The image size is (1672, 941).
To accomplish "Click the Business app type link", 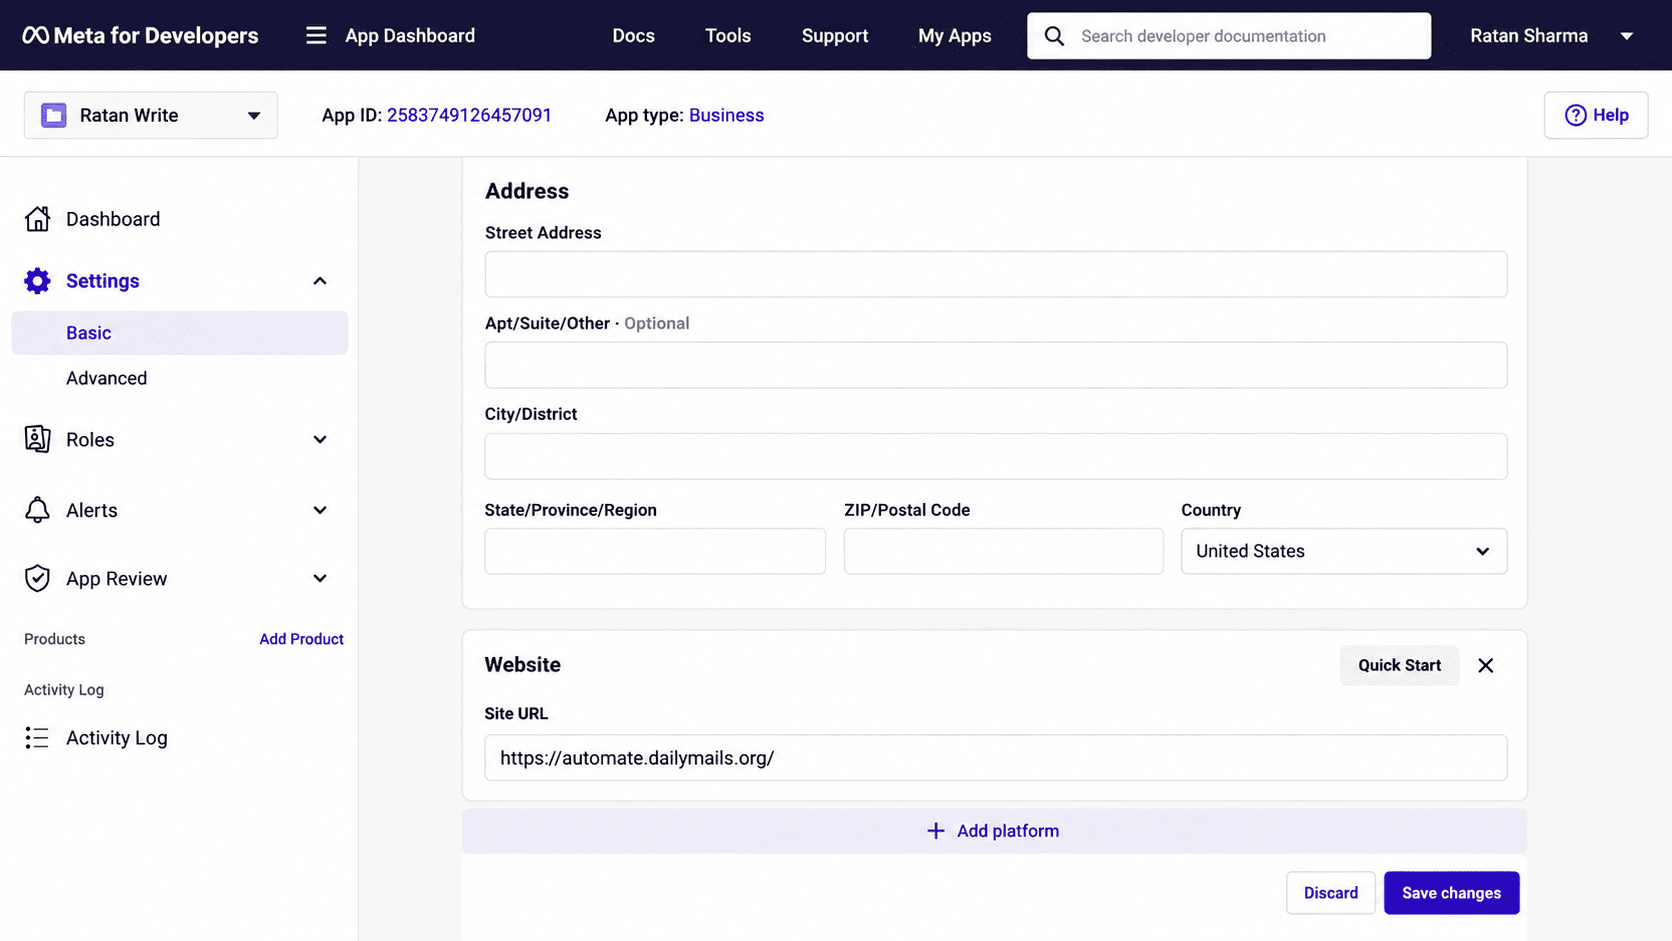I will pyautogui.click(x=726, y=115).
